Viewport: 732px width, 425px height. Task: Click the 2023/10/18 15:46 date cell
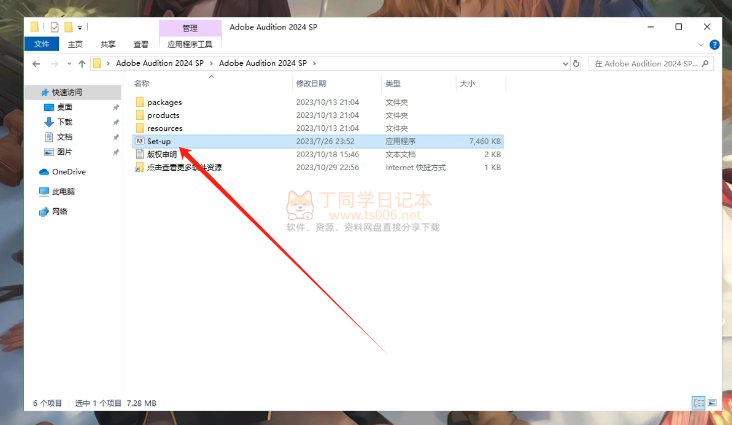point(327,154)
